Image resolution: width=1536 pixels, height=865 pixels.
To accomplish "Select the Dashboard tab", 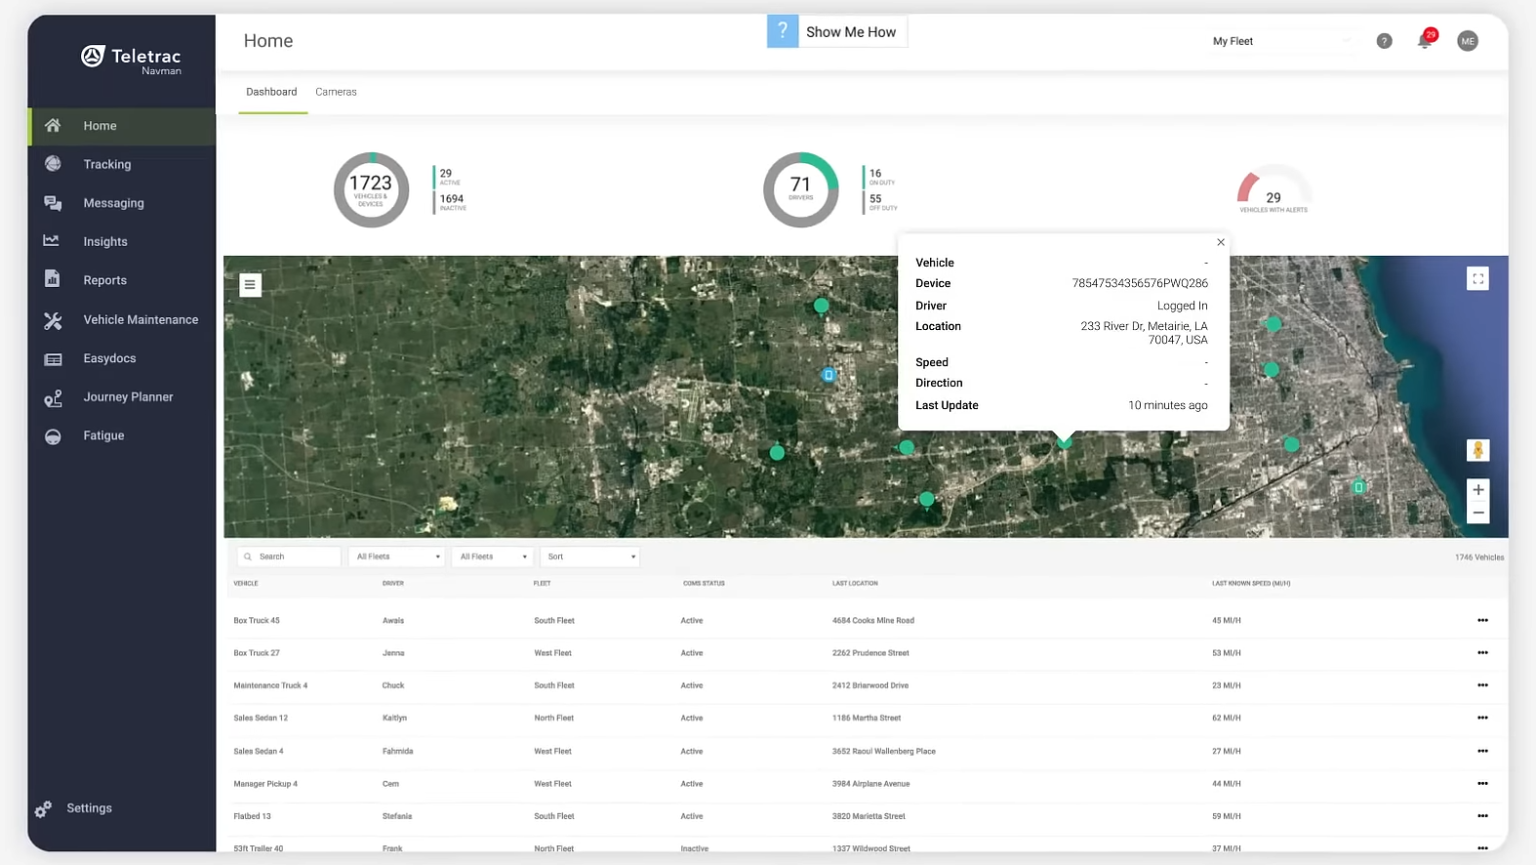I will tap(272, 92).
